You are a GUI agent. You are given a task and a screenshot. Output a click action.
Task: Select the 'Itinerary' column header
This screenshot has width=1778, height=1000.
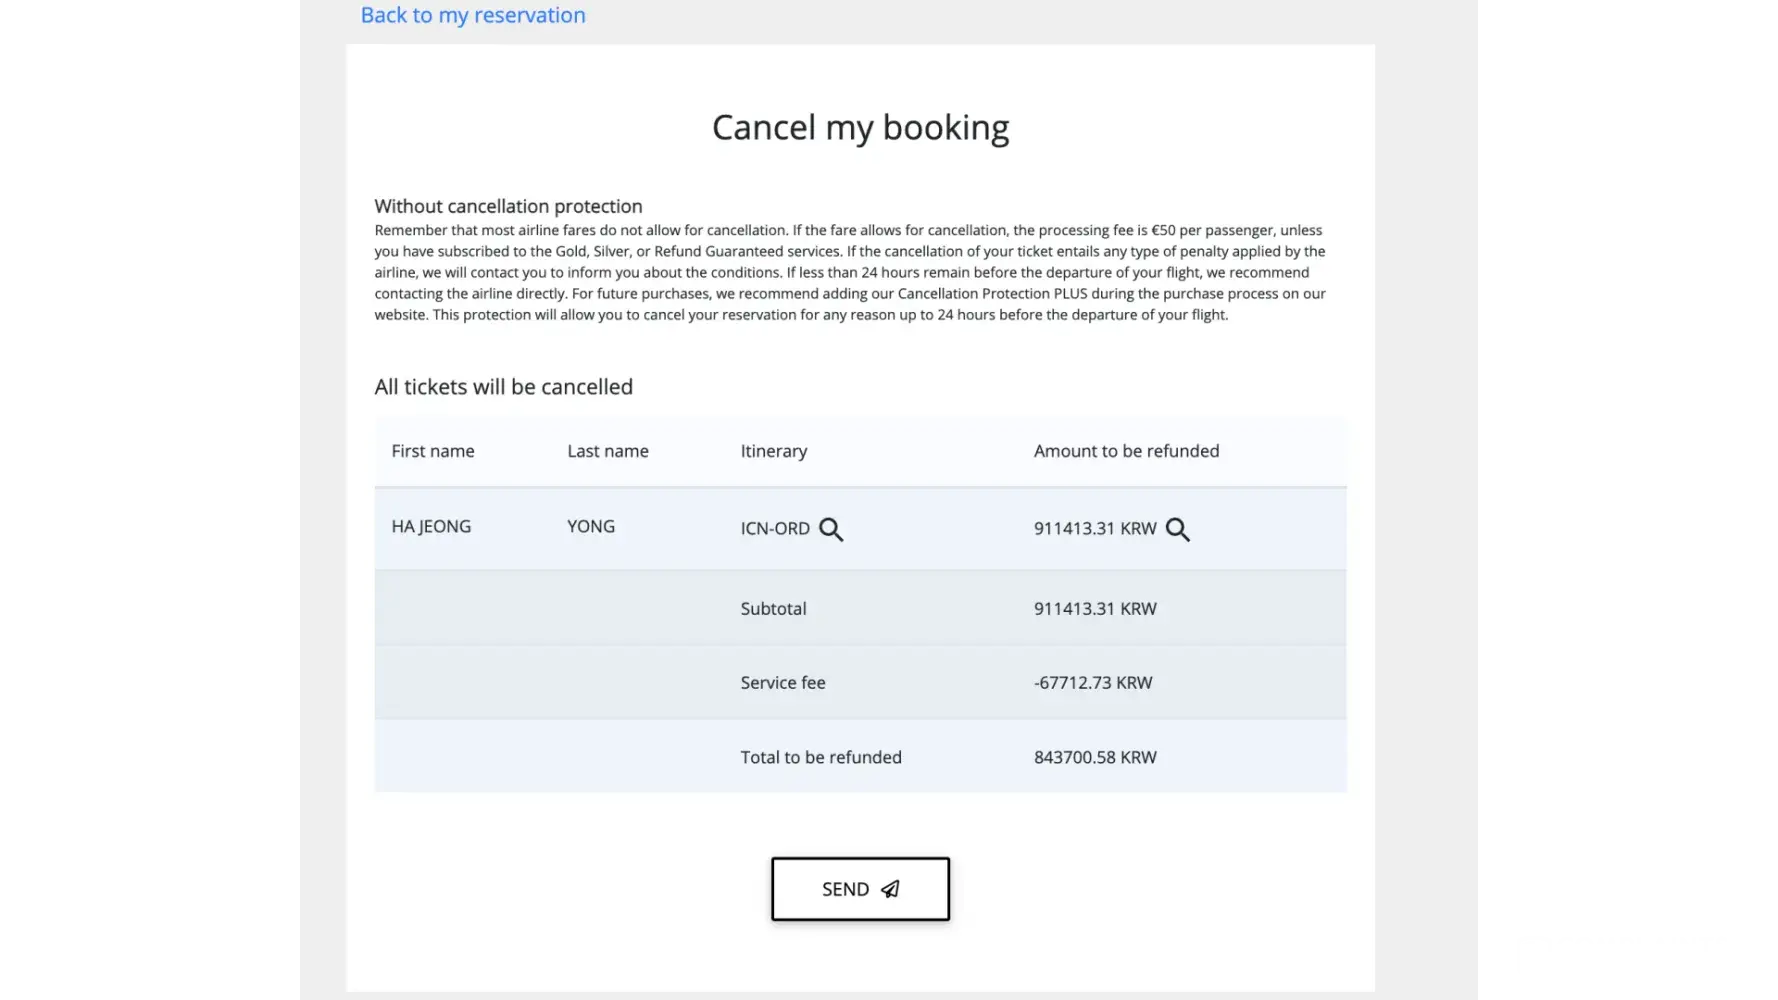click(x=773, y=451)
